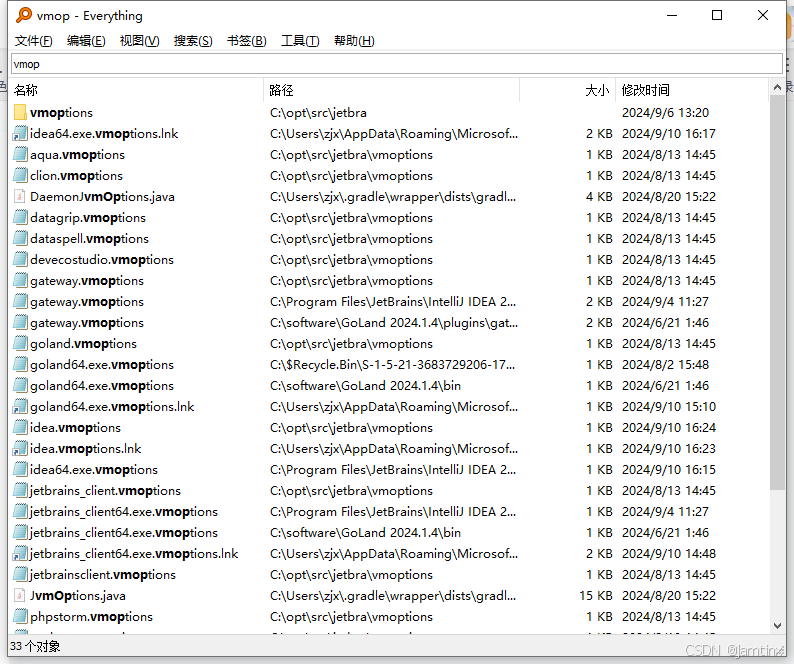Click the clion.vmoptions file icon

tap(20, 176)
